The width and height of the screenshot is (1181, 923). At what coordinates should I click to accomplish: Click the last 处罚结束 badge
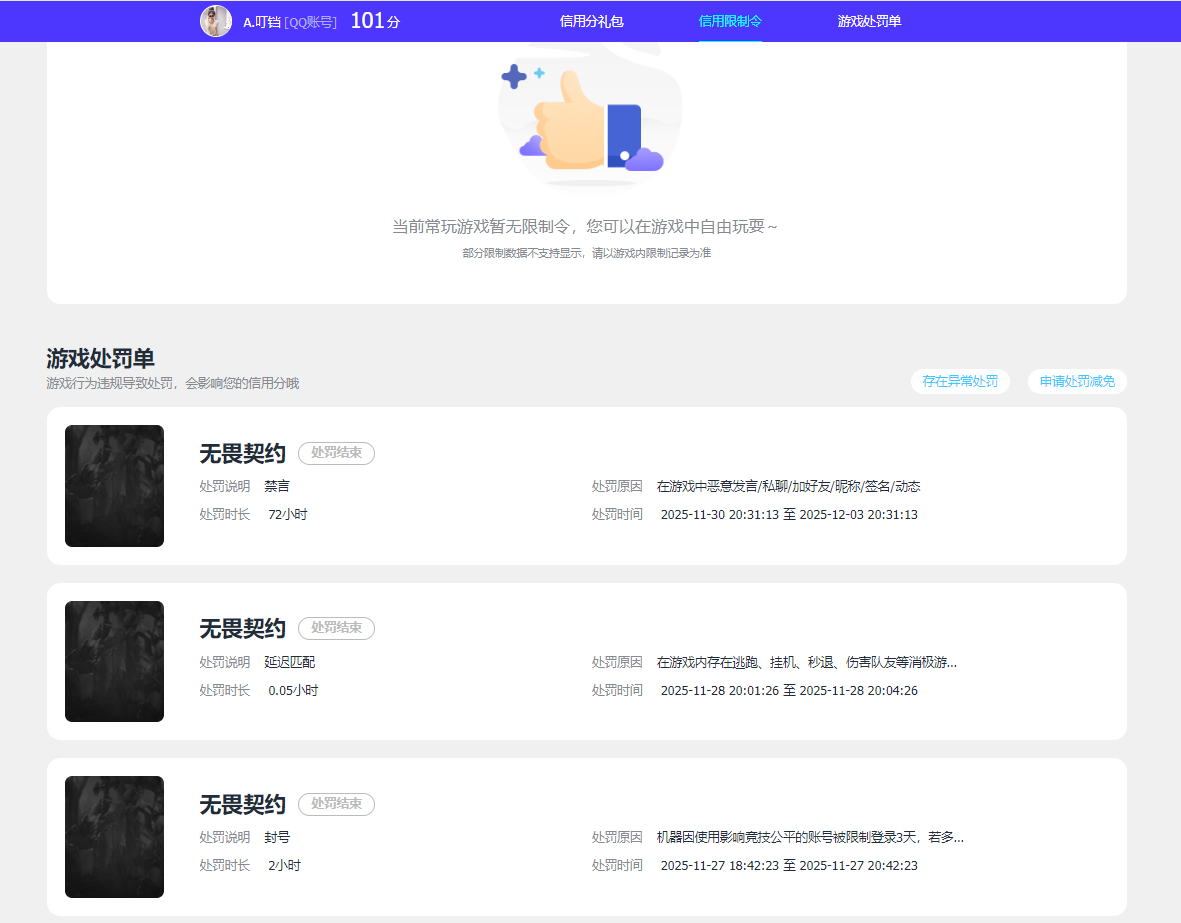click(x=336, y=804)
